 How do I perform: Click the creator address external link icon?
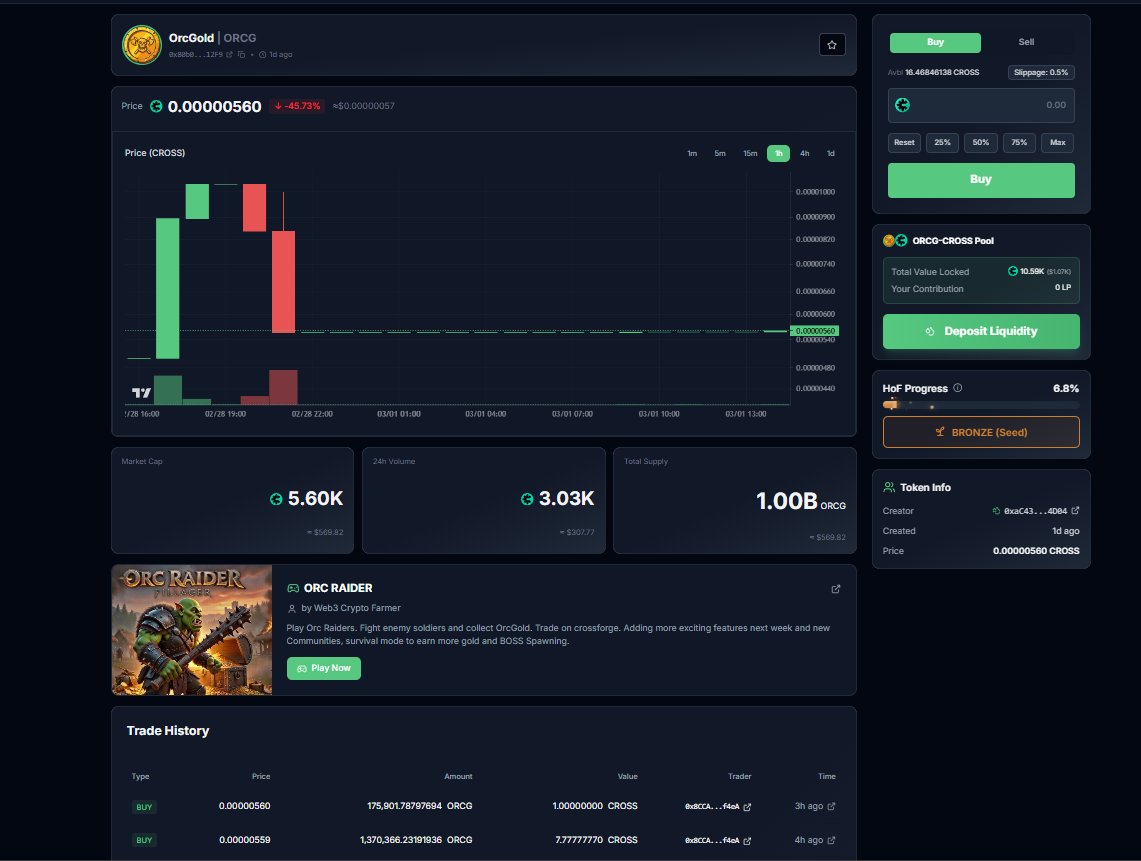1077,510
